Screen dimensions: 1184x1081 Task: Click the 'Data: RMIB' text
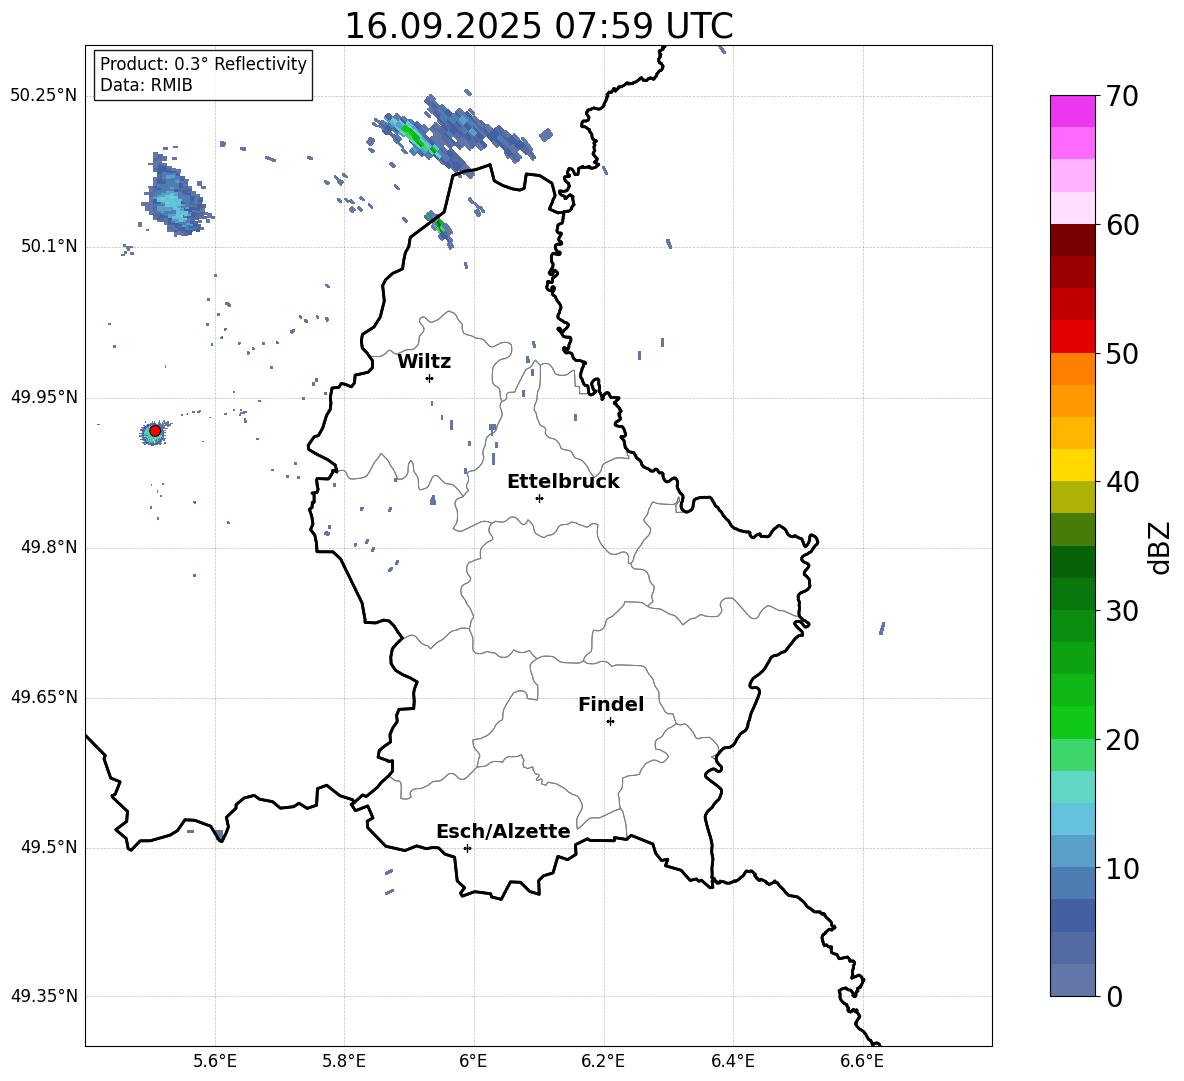click(x=146, y=85)
